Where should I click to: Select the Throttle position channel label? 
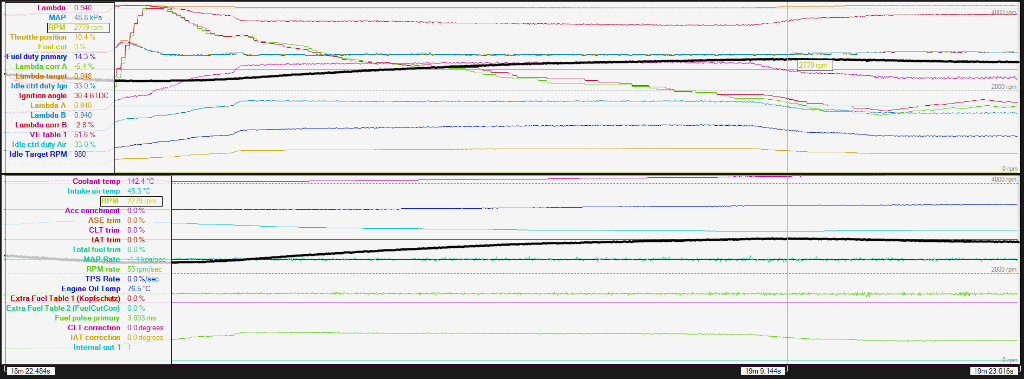[x=39, y=37]
